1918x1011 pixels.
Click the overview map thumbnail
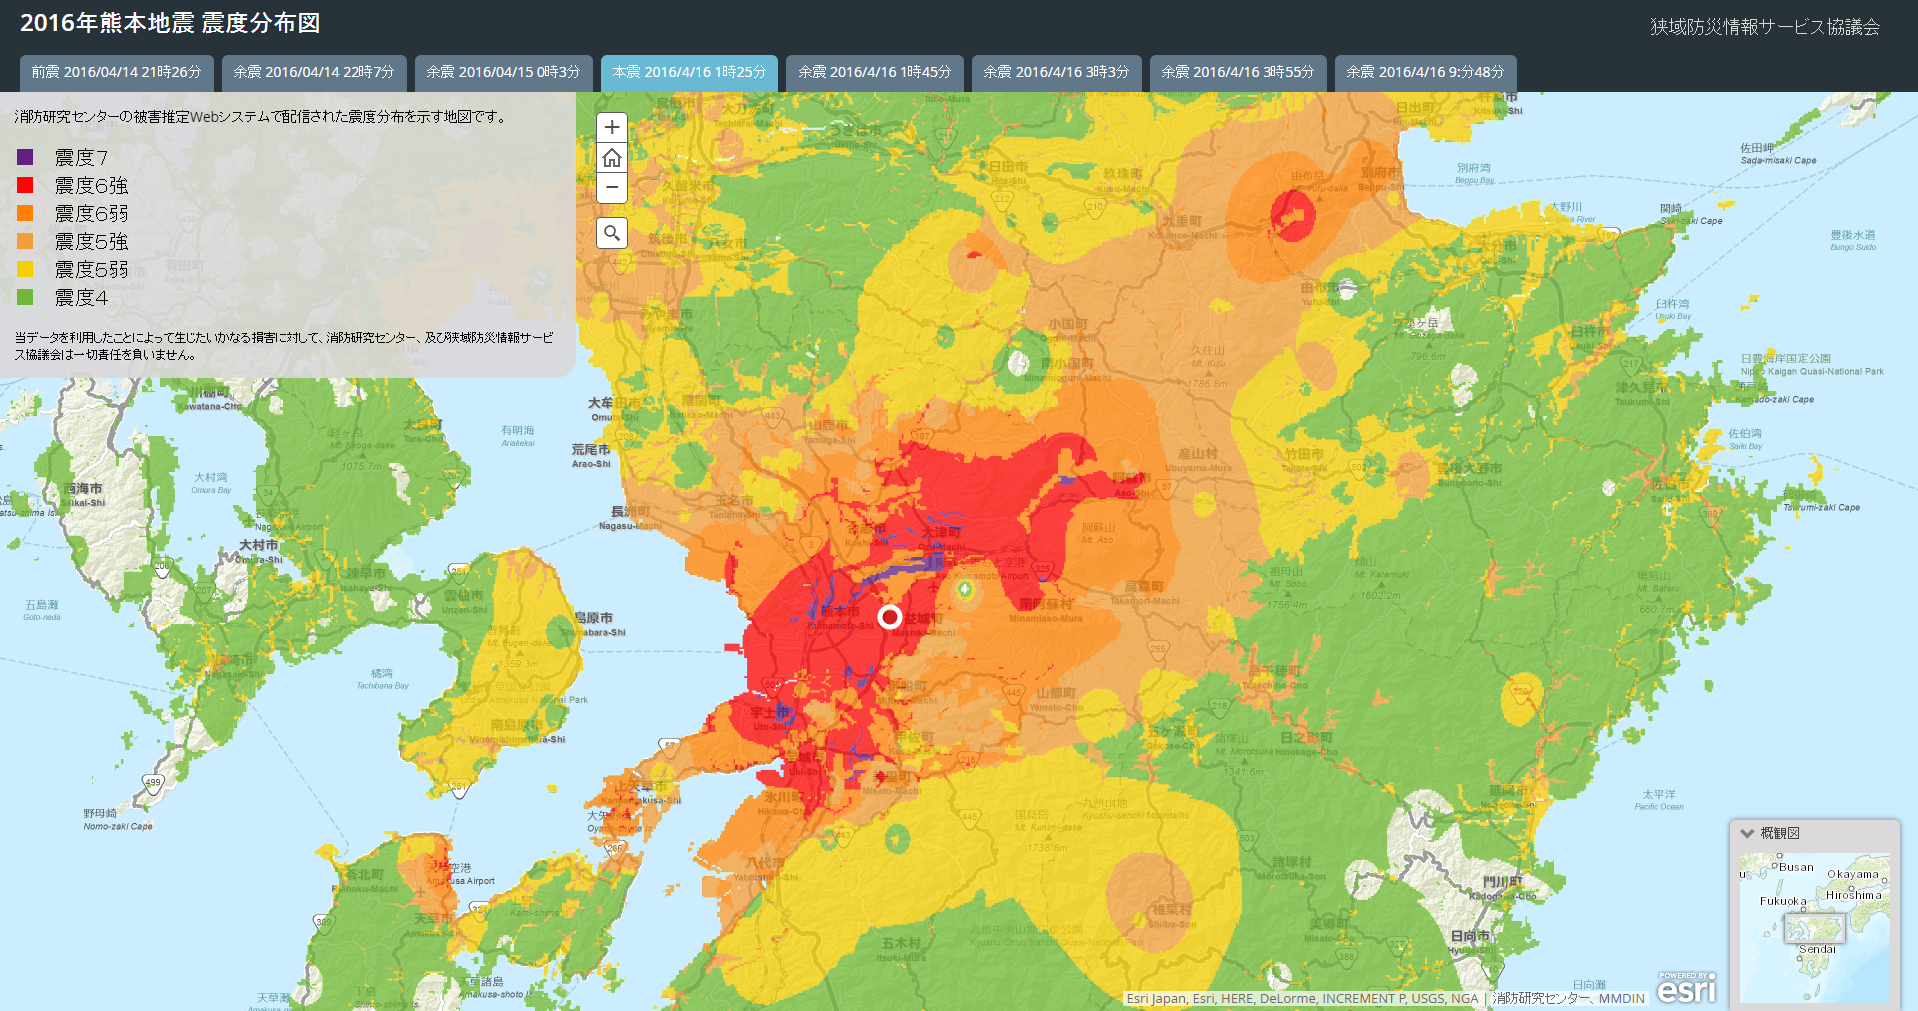(x=1814, y=927)
